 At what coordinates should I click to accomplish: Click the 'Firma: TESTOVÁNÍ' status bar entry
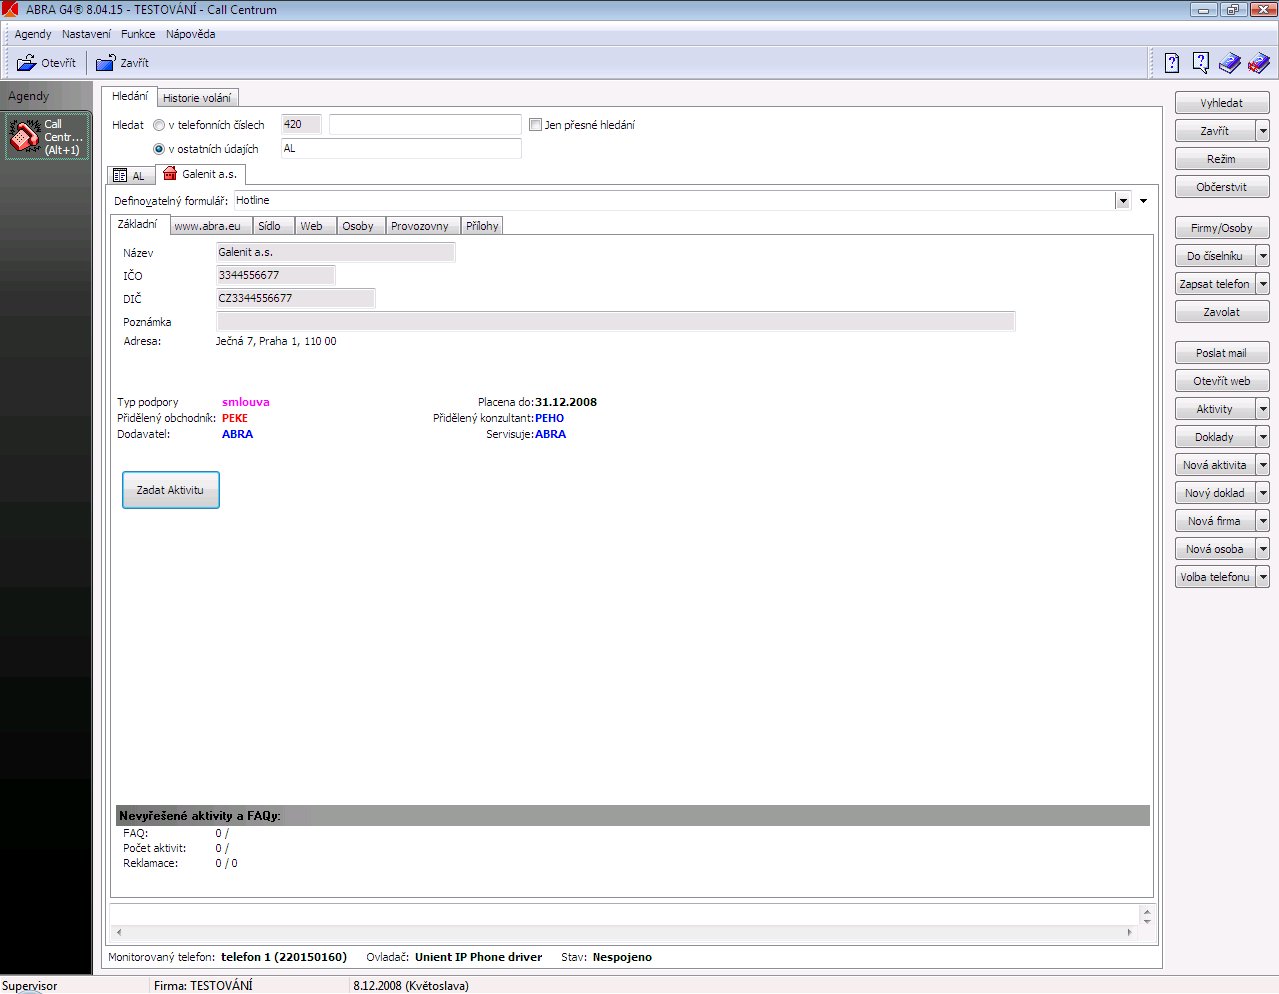point(203,986)
